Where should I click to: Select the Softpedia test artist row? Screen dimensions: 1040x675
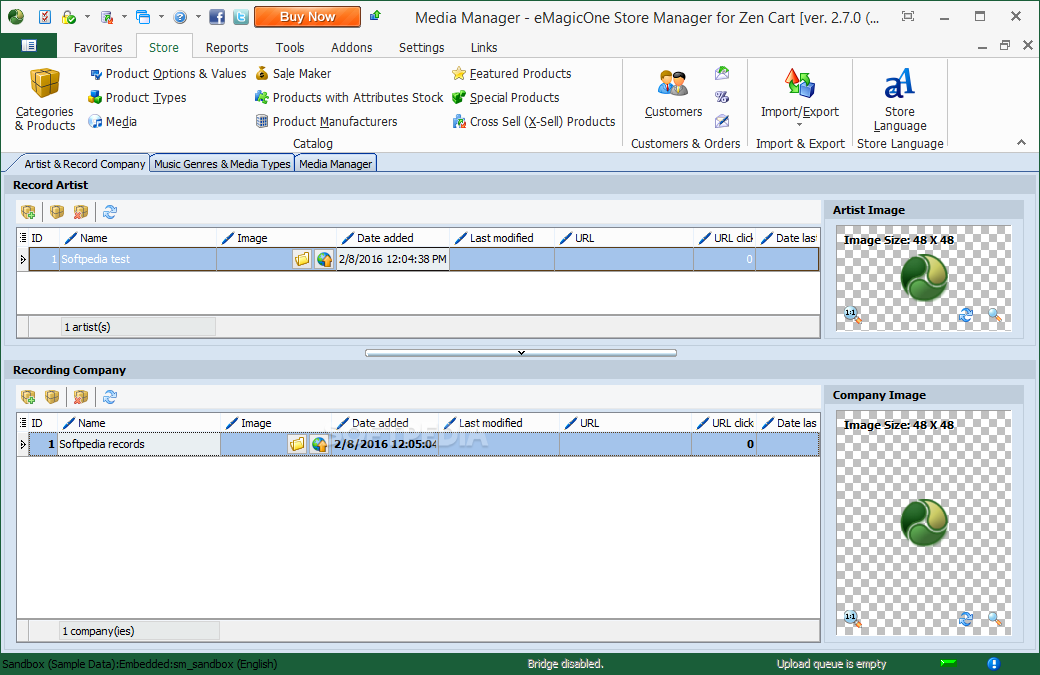(423, 259)
